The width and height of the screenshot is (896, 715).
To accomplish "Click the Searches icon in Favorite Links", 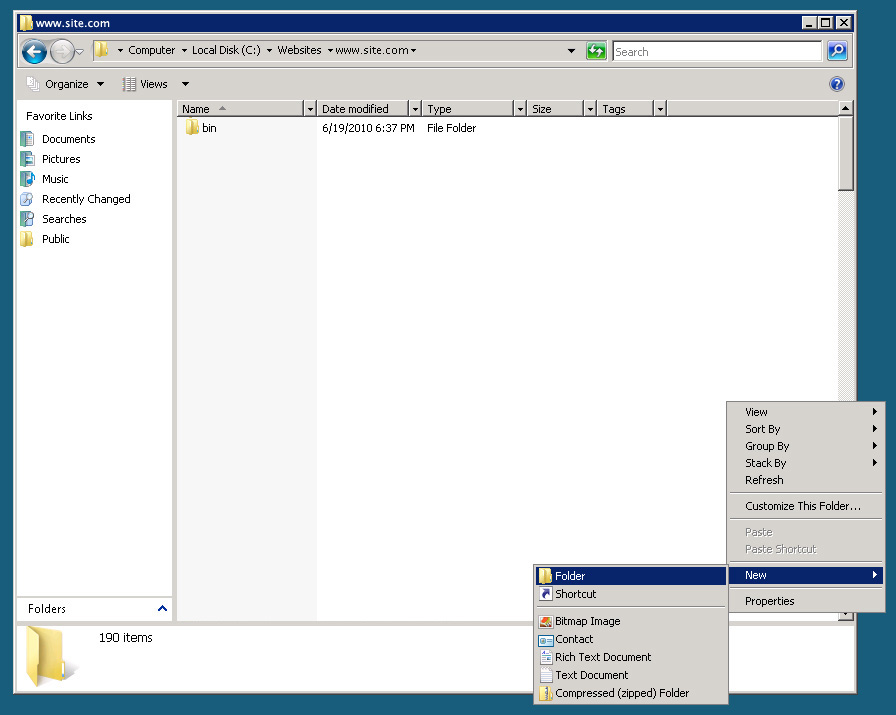I will (27, 219).
